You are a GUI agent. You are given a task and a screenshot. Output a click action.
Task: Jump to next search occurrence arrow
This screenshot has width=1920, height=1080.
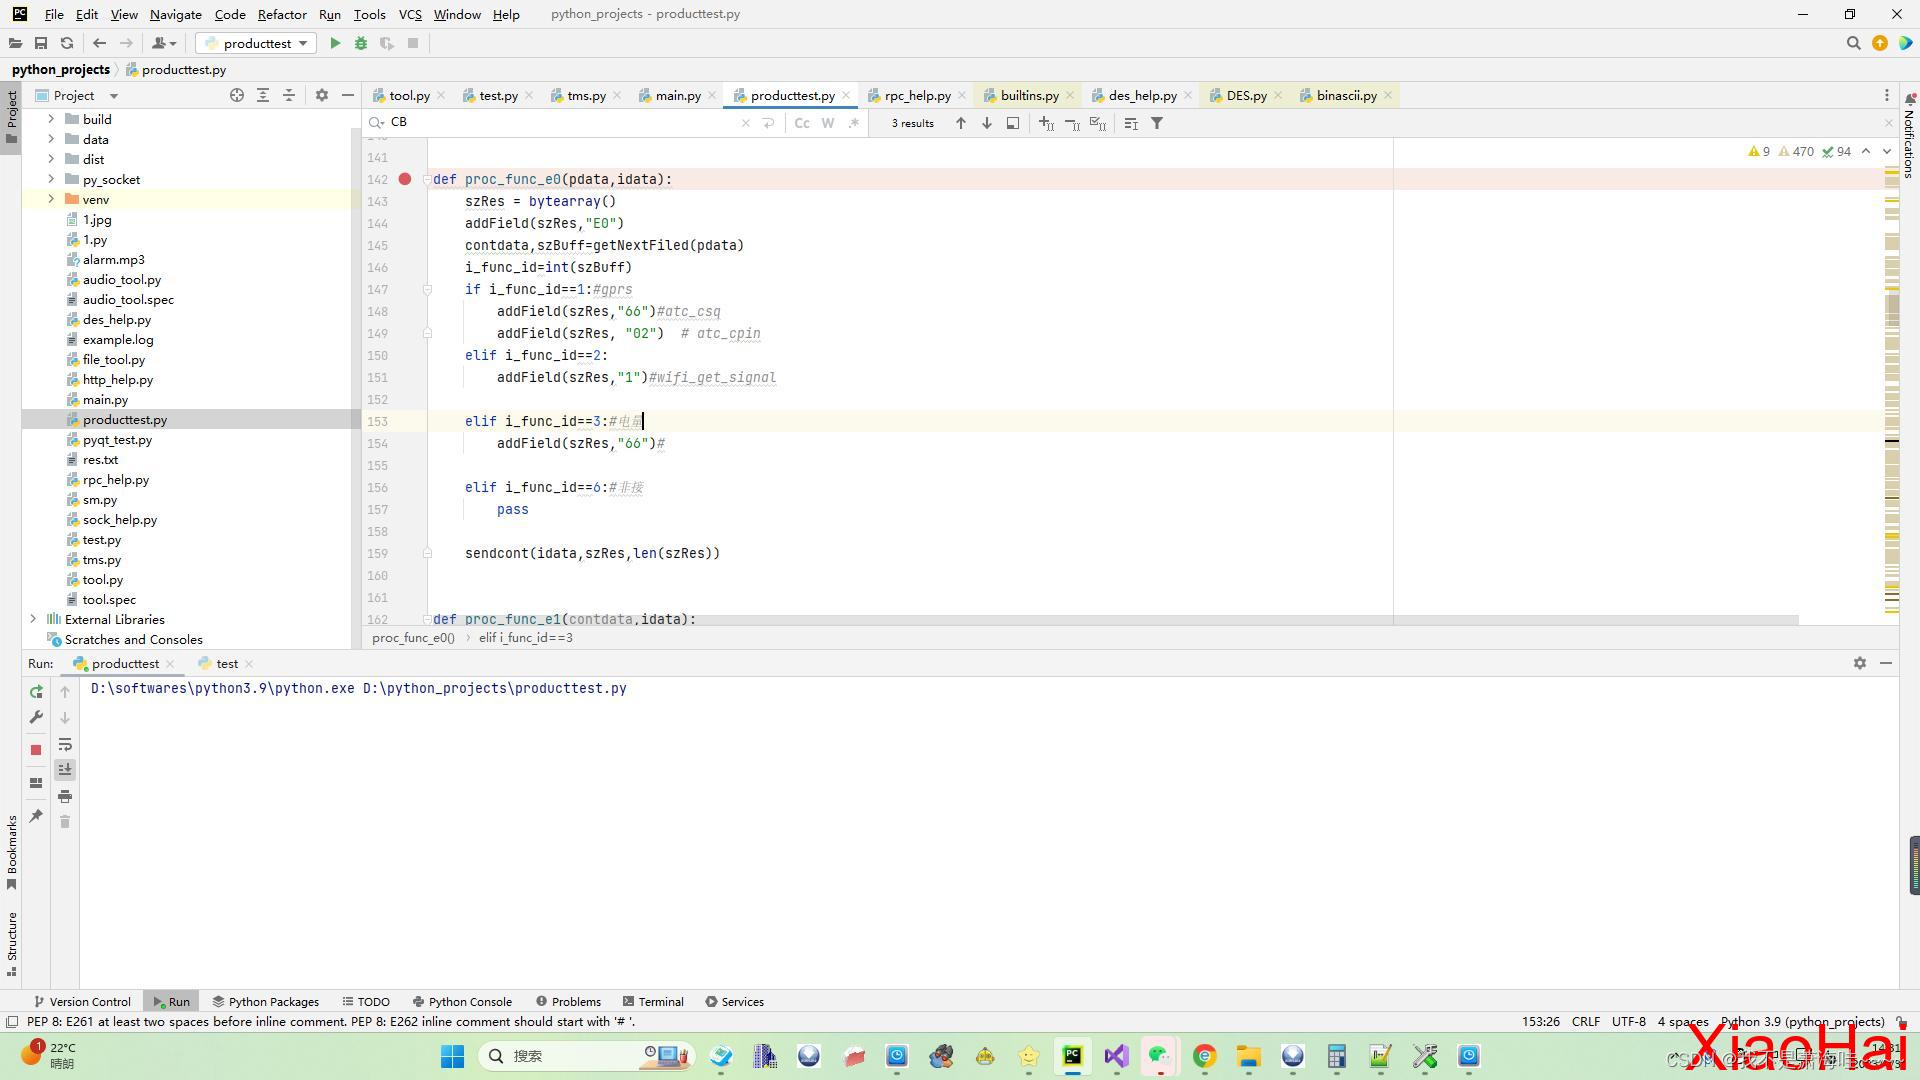pos(987,123)
